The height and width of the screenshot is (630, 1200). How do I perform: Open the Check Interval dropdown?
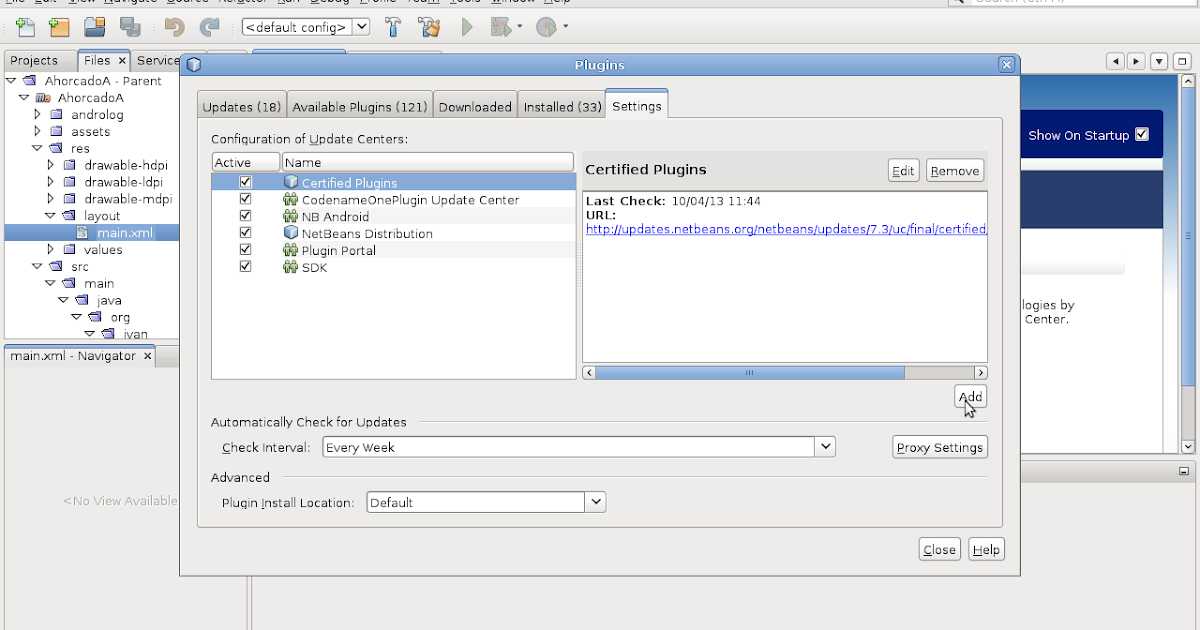click(x=825, y=446)
